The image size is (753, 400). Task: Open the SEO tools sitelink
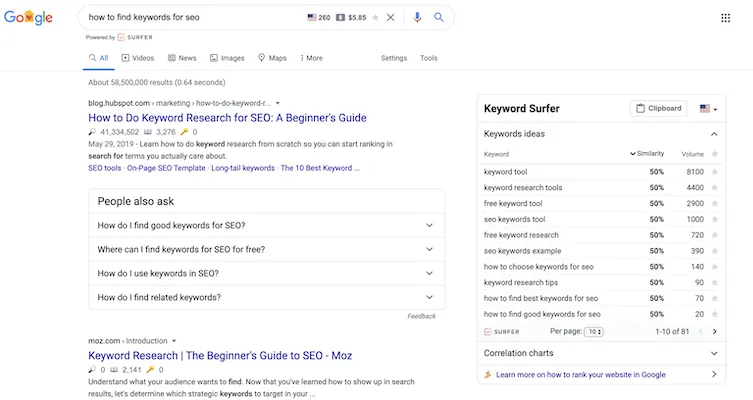point(105,168)
